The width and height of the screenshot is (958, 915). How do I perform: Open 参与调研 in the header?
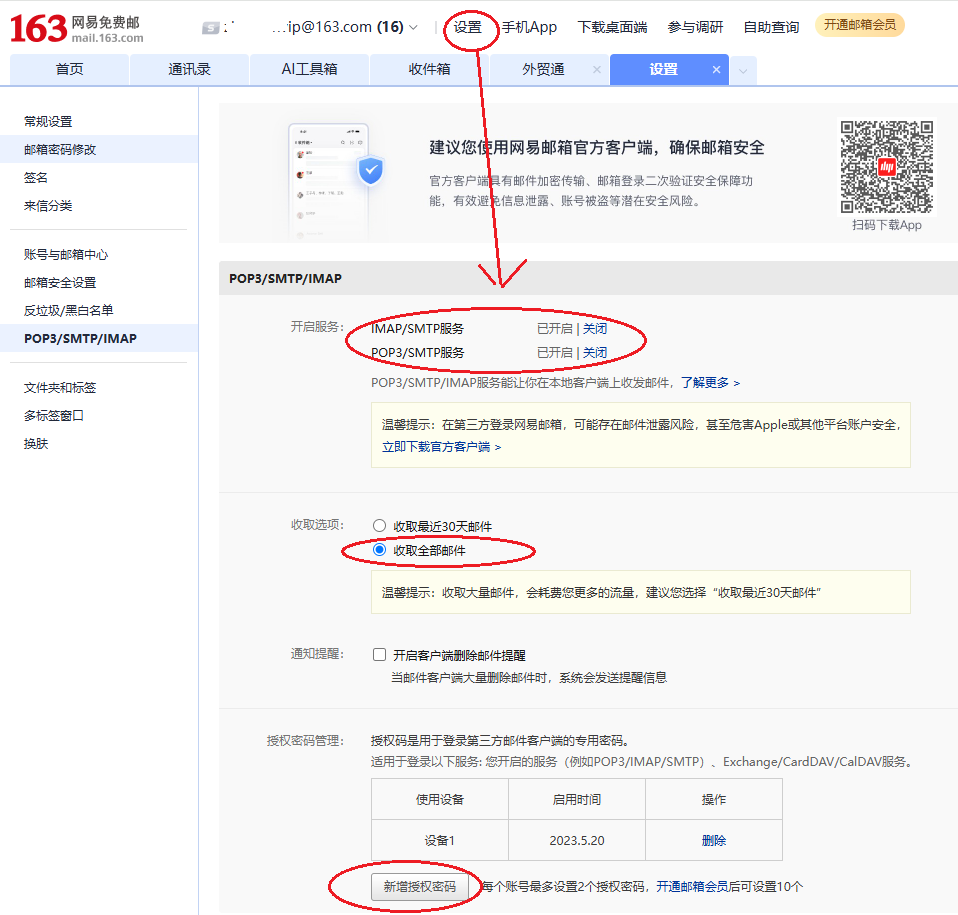[695, 27]
